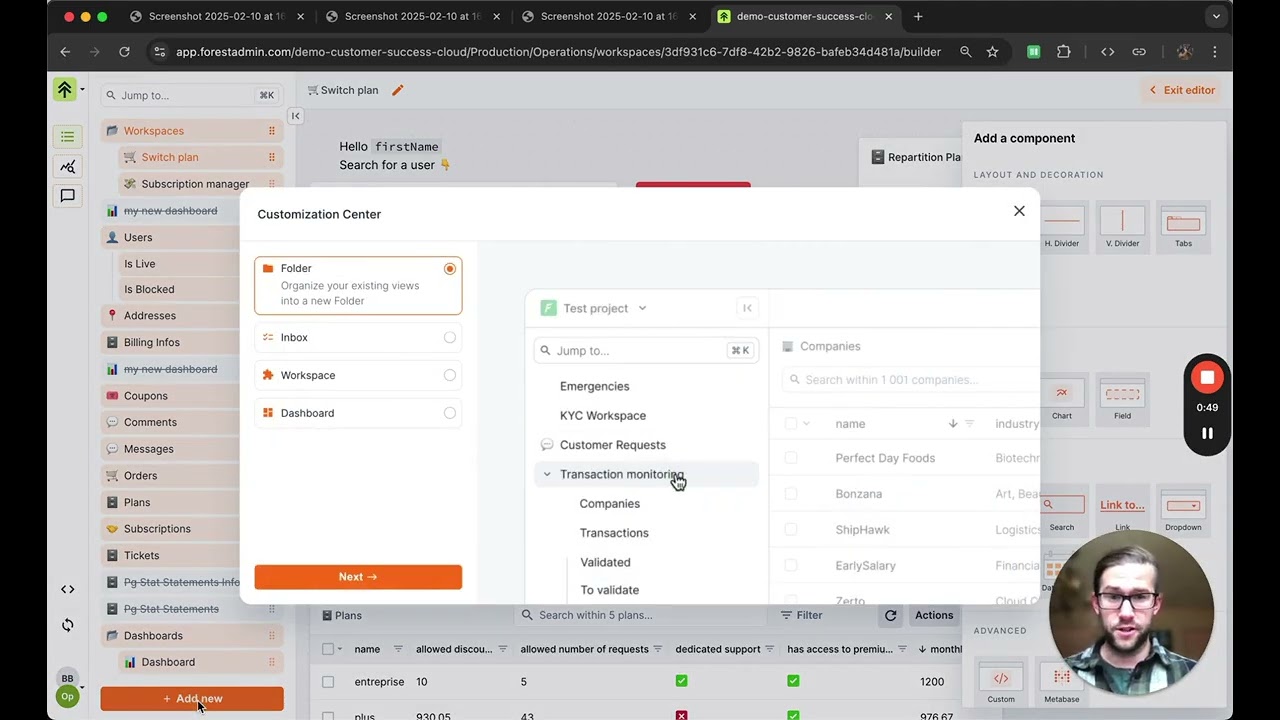This screenshot has width=1280, height=720.
Task: Select the Folder radio option
Action: point(450,269)
